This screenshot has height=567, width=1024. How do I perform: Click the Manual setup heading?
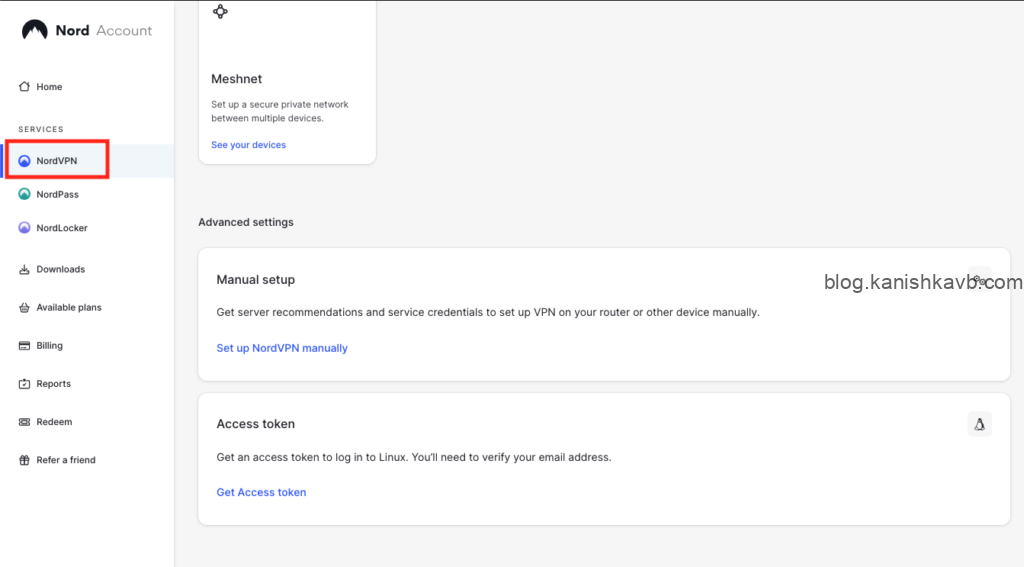pos(255,280)
